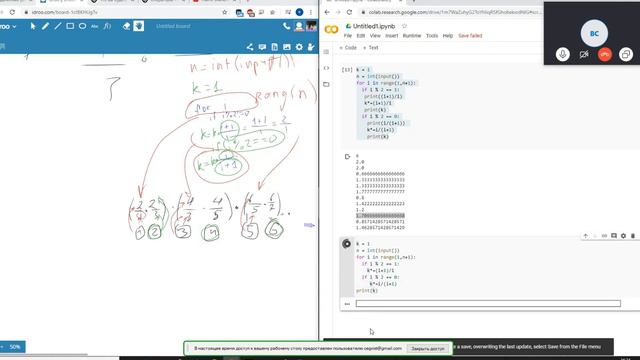Viewport: 640px width, 360px height.
Task: Select the pointer tool in IDroo toolbar
Action: [33, 26]
